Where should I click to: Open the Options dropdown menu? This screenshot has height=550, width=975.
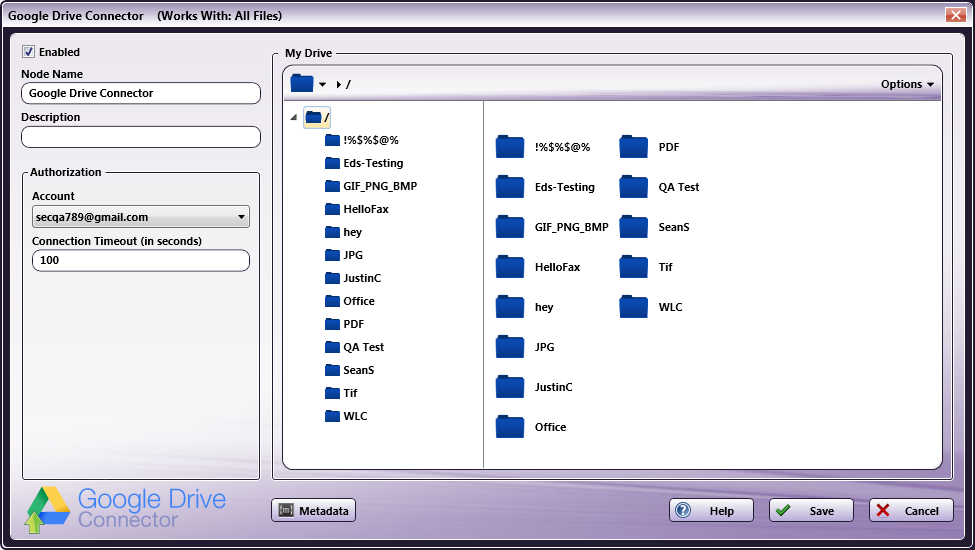[907, 84]
